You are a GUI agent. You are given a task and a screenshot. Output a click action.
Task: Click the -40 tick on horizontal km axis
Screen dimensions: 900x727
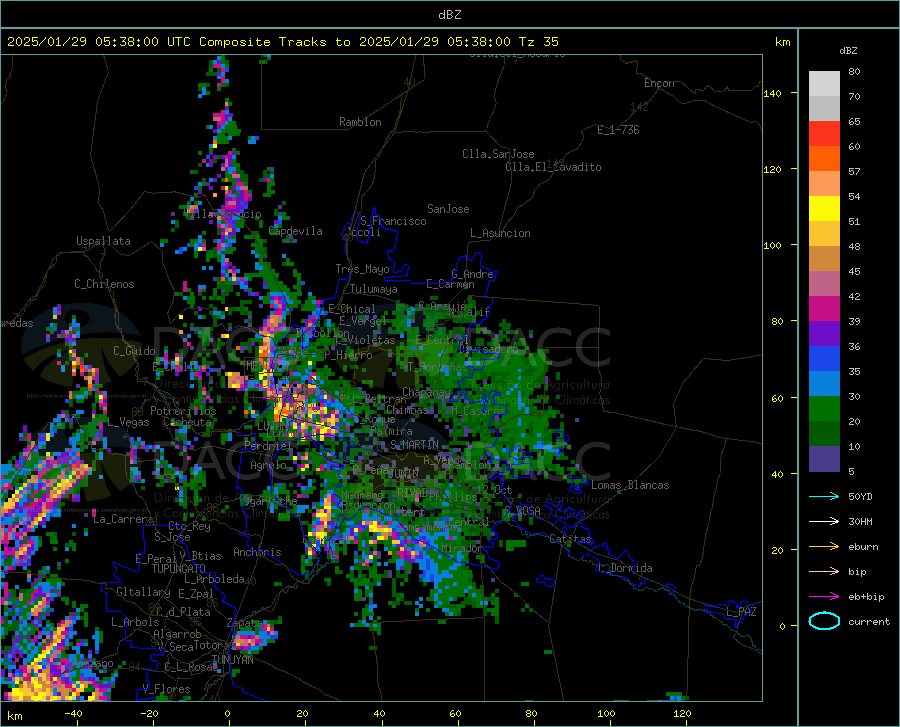(x=73, y=713)
